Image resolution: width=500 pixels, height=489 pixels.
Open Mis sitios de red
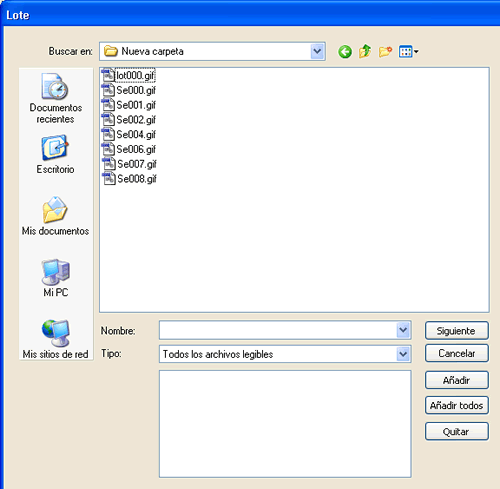pyautogui.click(x=55, y=339)
